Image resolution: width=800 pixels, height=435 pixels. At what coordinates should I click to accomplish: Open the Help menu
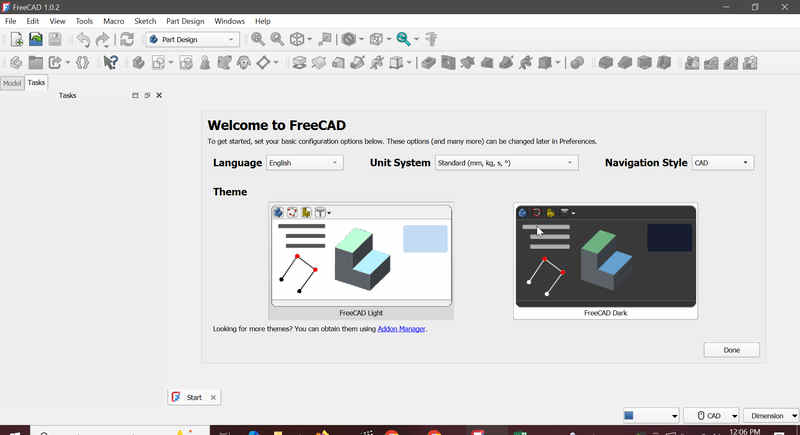[263, 21]
